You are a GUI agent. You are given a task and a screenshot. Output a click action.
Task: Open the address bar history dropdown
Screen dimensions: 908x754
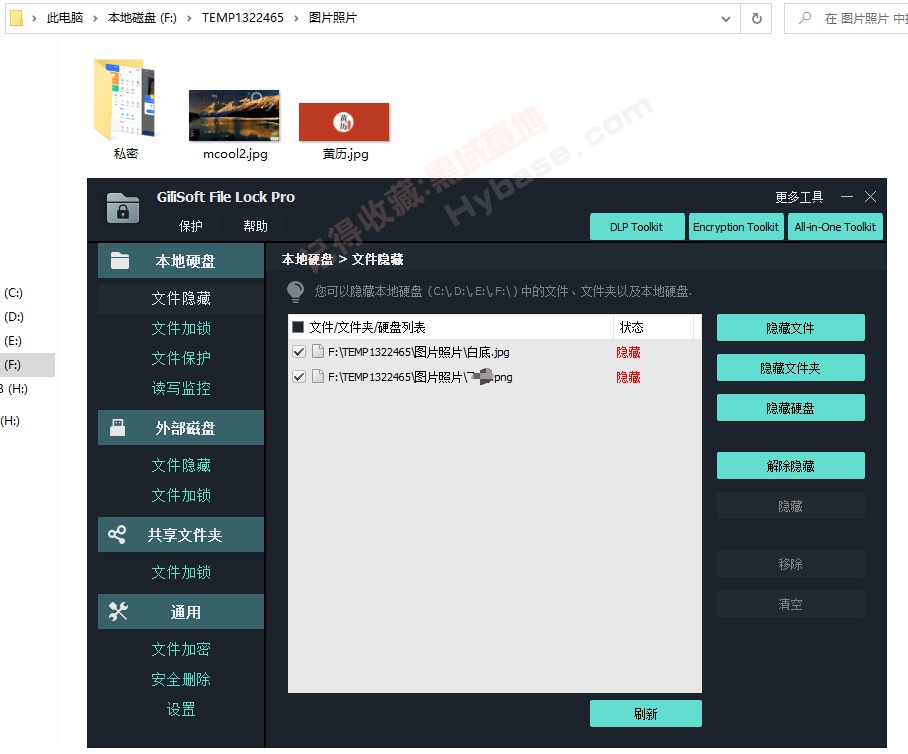726,19
